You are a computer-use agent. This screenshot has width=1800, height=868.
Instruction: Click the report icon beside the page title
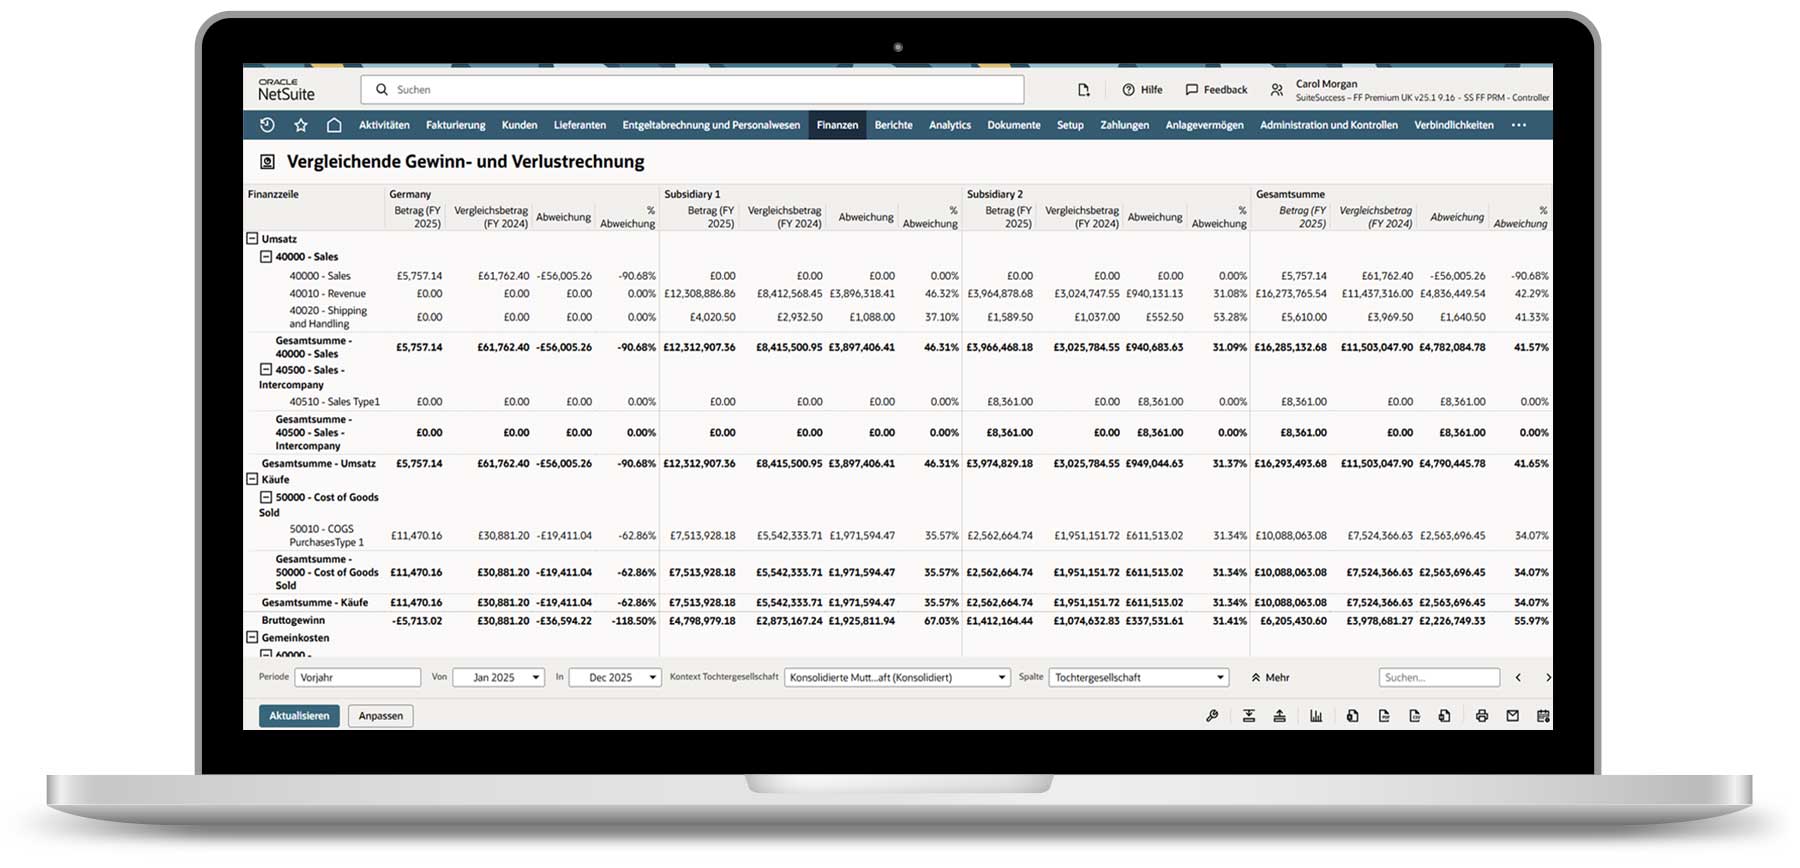coord(267,162)
